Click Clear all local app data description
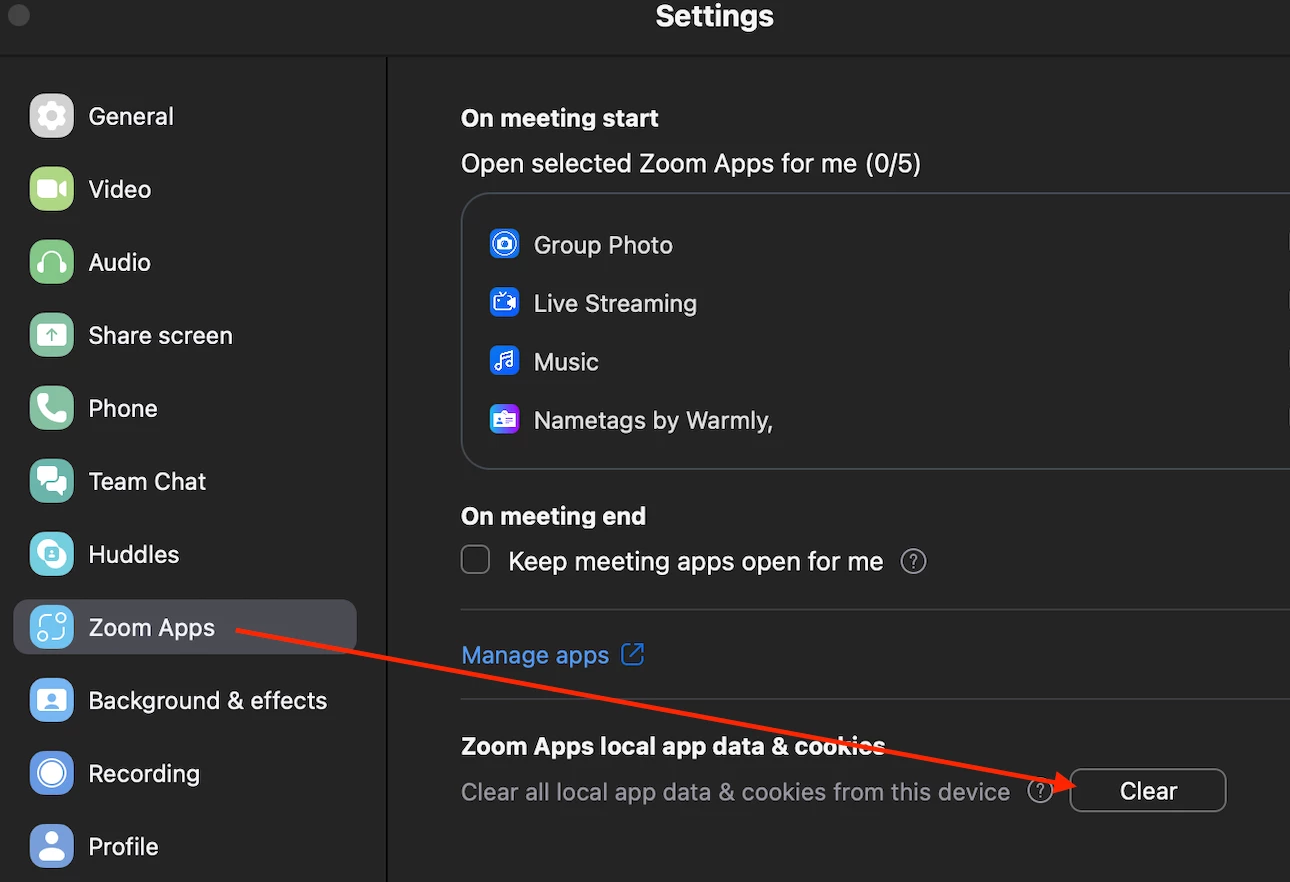 735,792
